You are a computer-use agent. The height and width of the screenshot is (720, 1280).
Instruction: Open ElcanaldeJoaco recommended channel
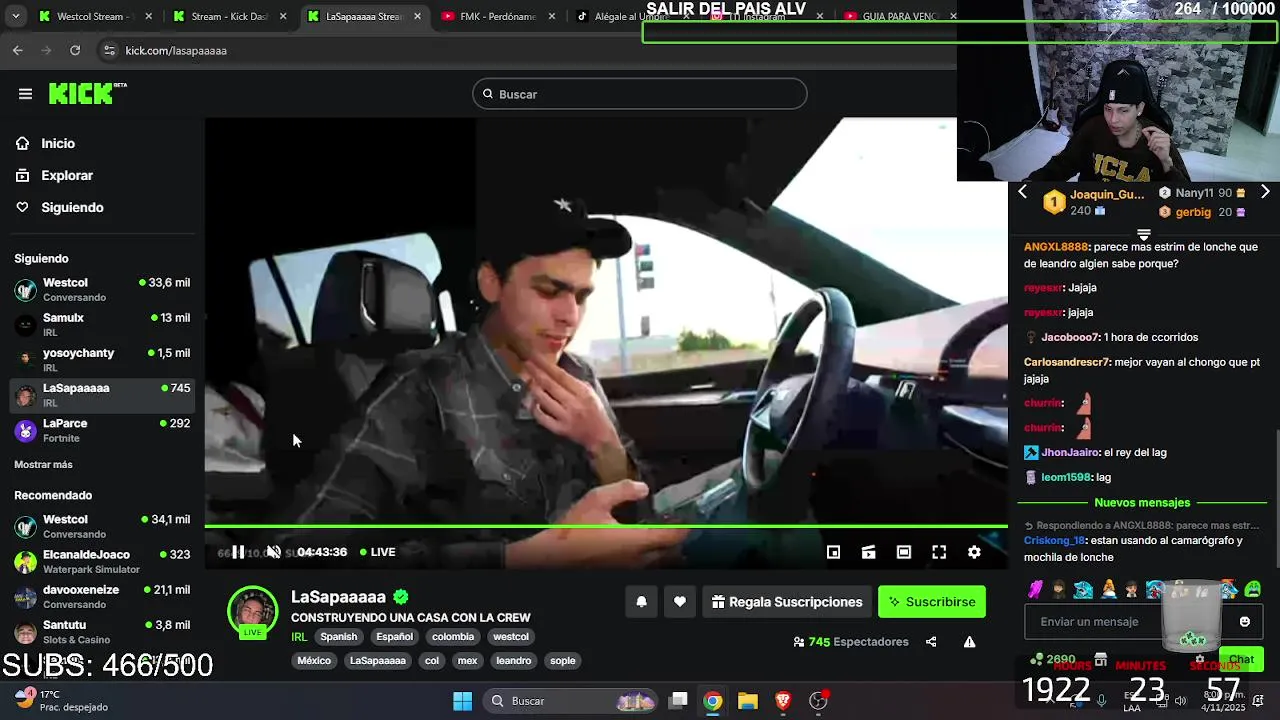102,561
